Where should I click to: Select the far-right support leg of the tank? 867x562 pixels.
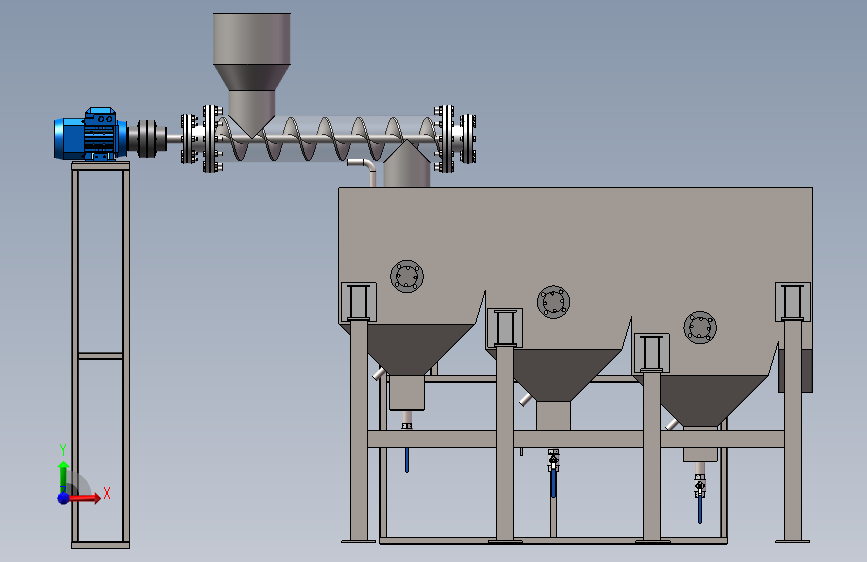[x=793, y=430]
